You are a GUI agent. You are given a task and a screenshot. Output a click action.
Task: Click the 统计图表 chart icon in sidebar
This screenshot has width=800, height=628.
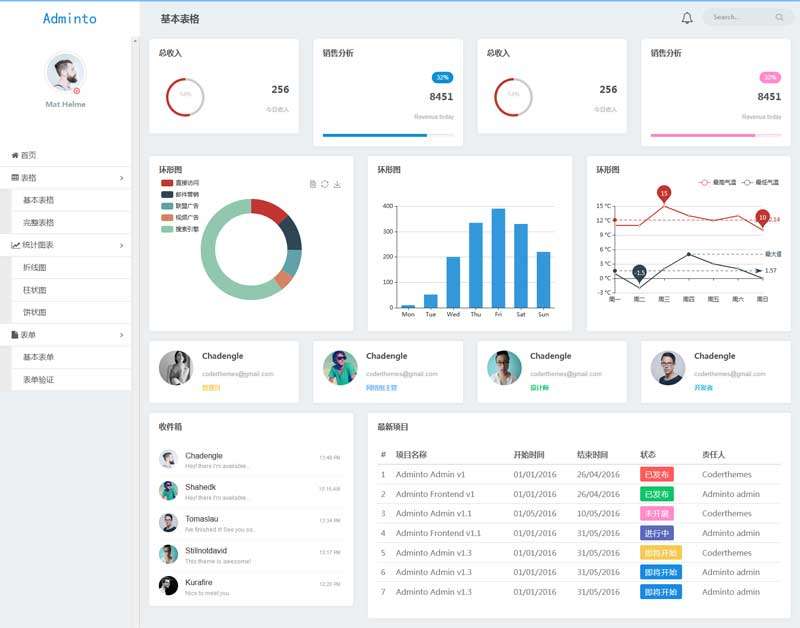click(15, 245)
